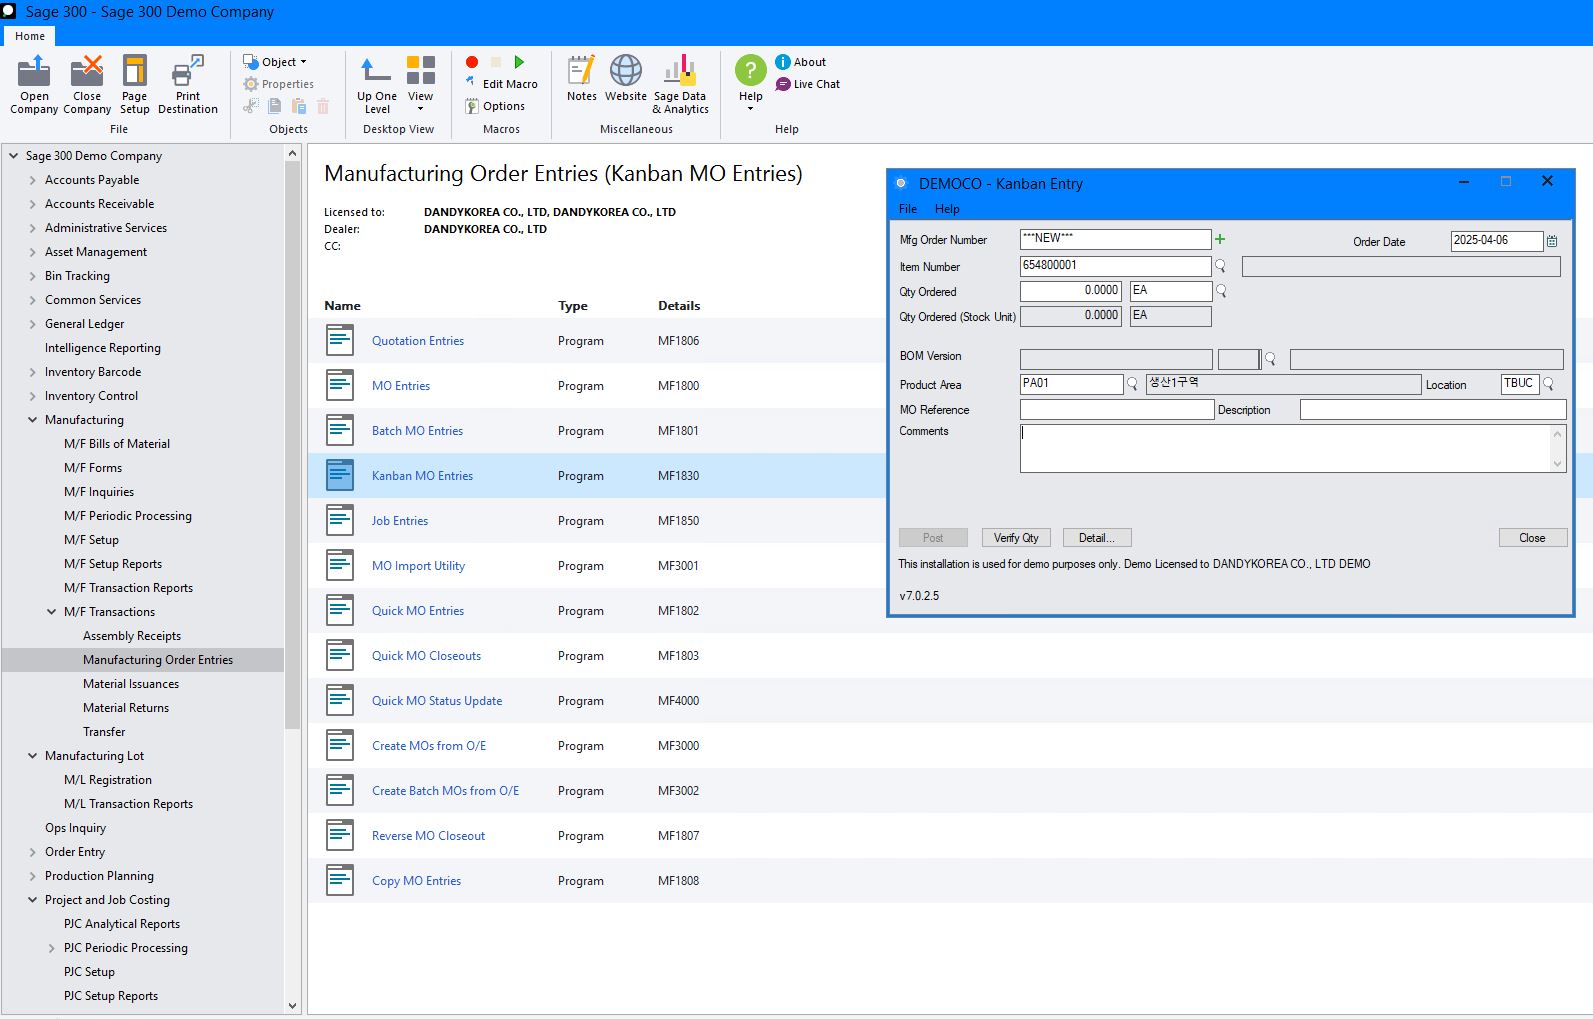1593x1019 pixels.
Task: Run macro with the green play icon
Action: click(519, 62)
